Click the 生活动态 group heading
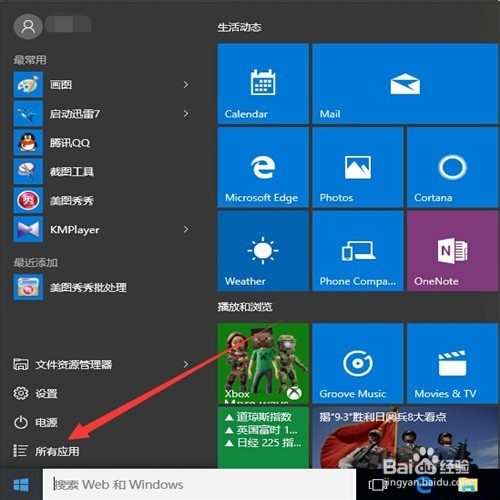This screenshot has height=500, width=500. [x=239, y=27]
